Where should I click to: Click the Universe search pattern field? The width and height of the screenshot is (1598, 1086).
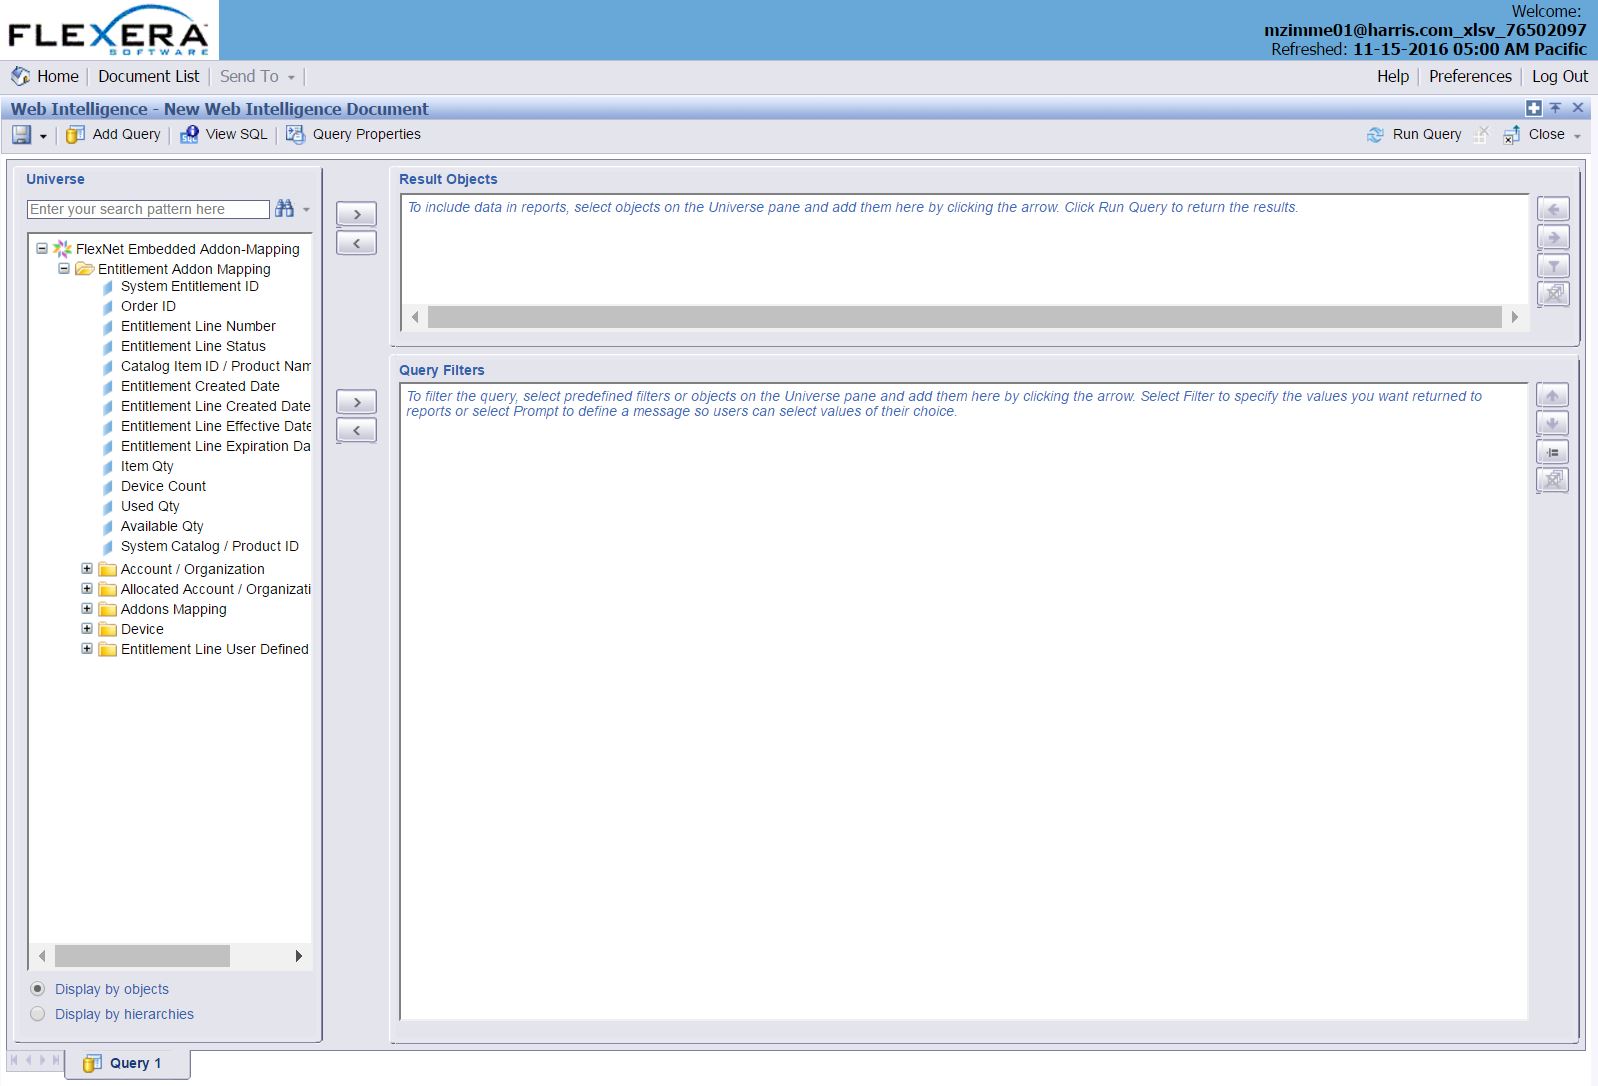click(x=148, y=209)
